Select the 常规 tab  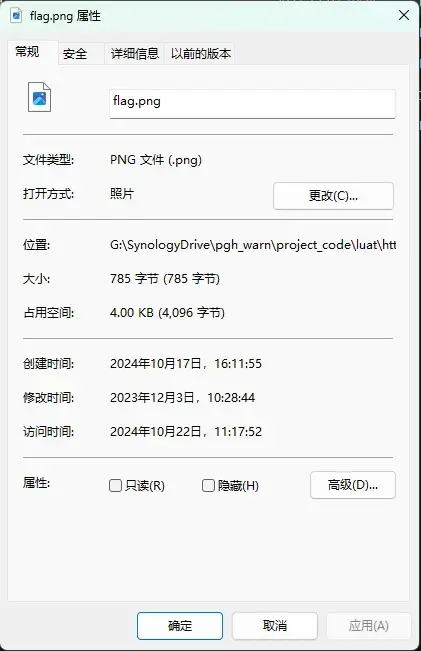pyautogui.click(x=27, y=52)
